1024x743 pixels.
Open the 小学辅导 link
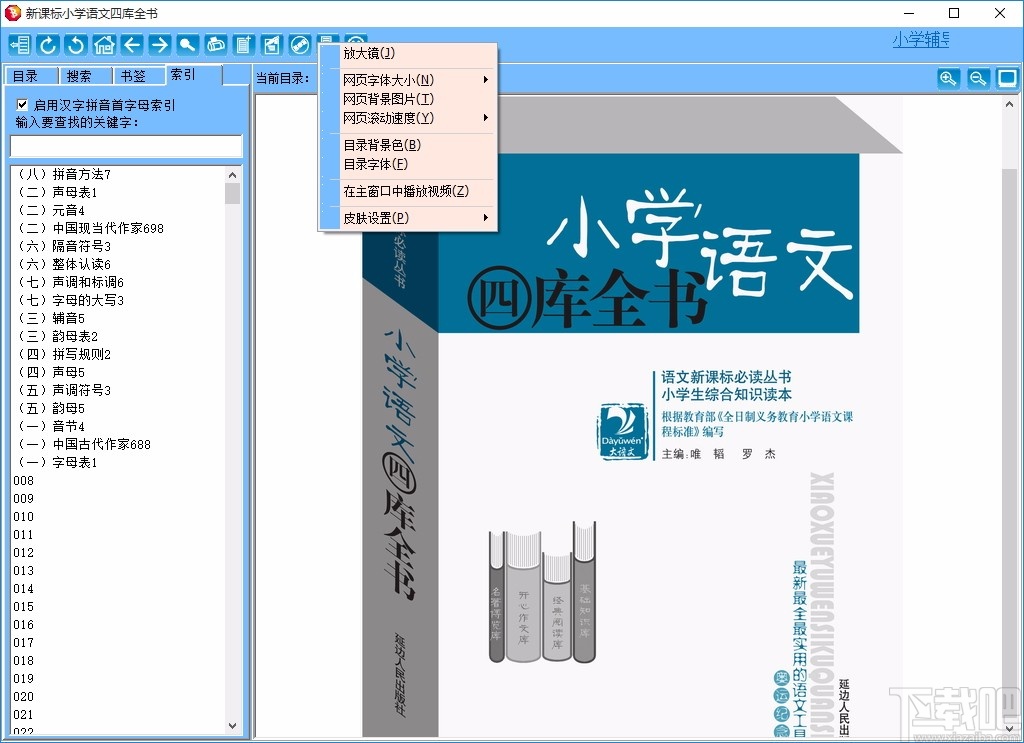click(x=921, y=40)
